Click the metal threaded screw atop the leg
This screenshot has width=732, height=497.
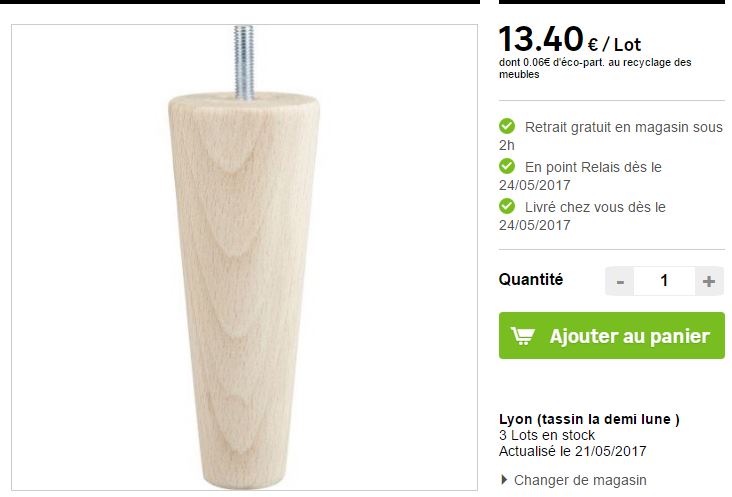tap(244, 63)
